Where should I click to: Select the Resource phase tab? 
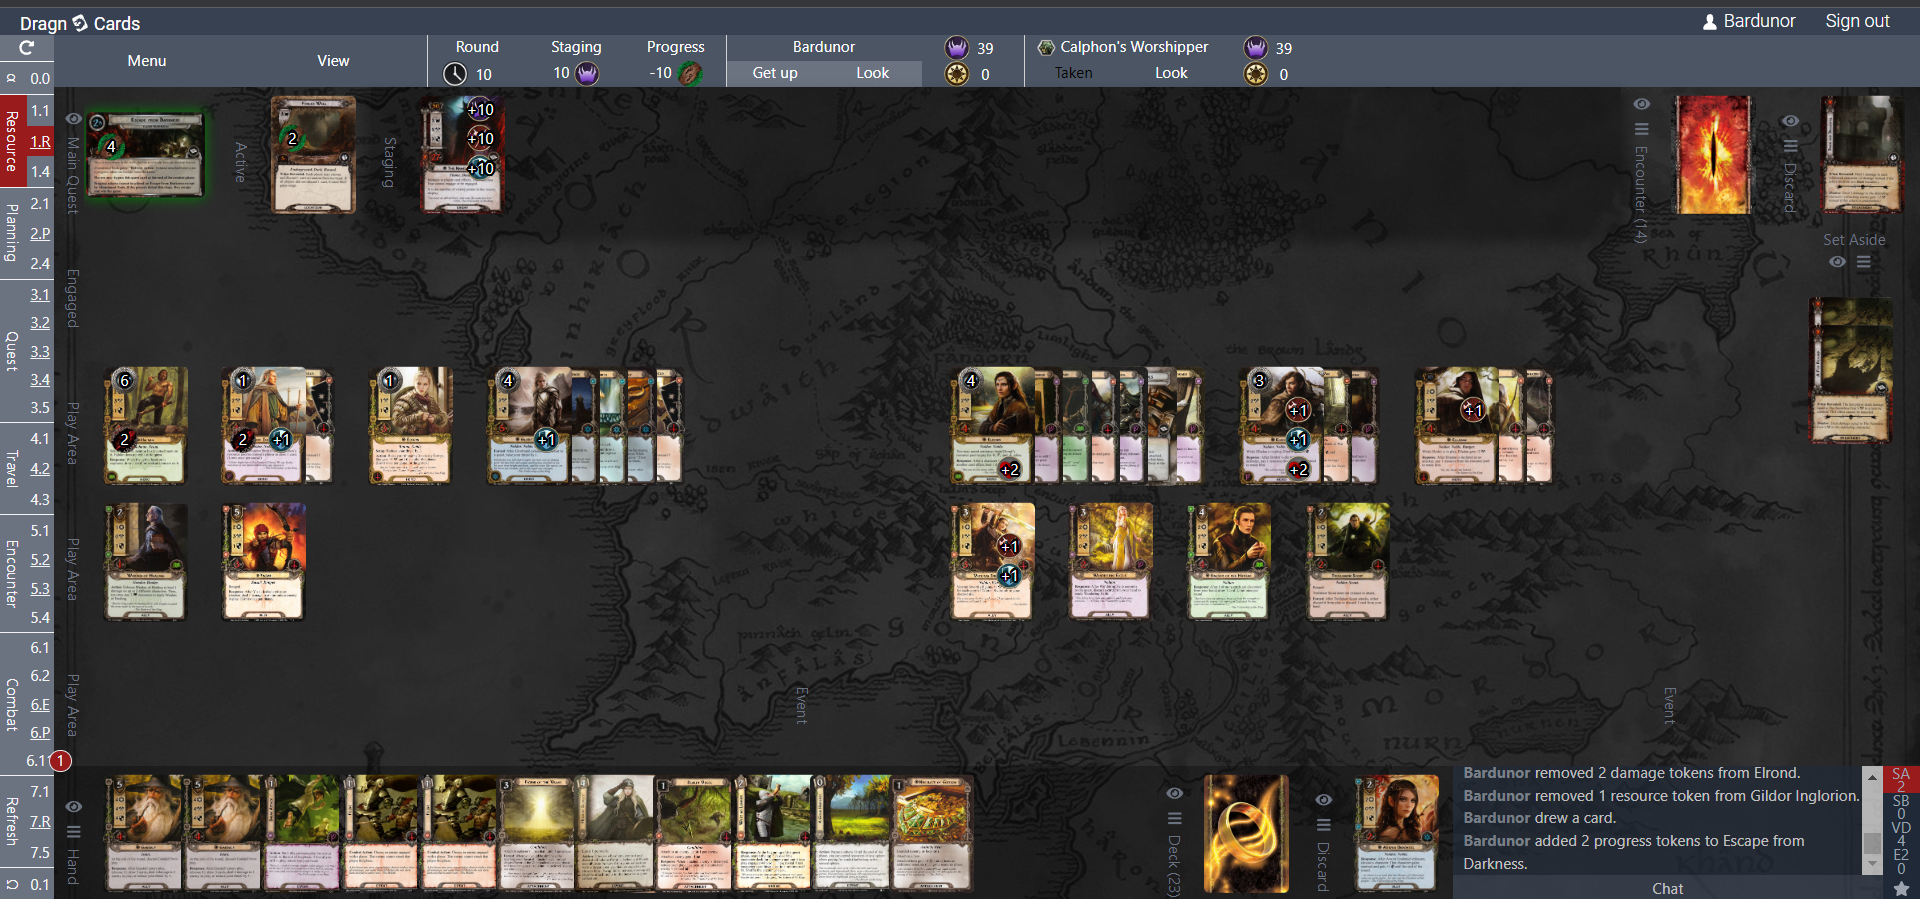(12, 141)
